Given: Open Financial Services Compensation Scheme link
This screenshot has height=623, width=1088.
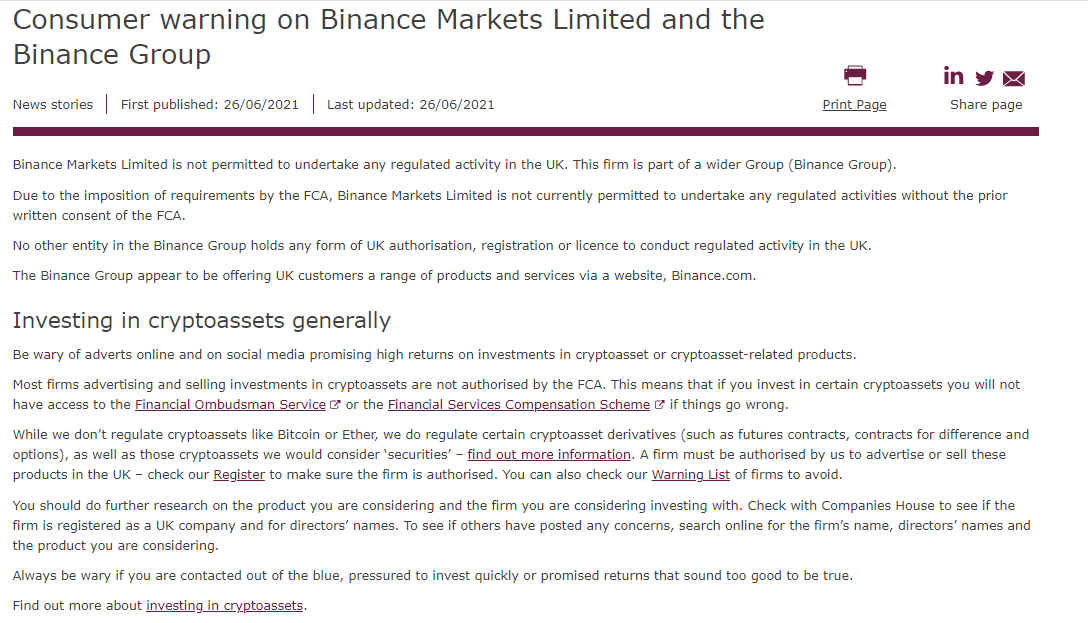Looking at the screenshot, I should pos(519,404).
